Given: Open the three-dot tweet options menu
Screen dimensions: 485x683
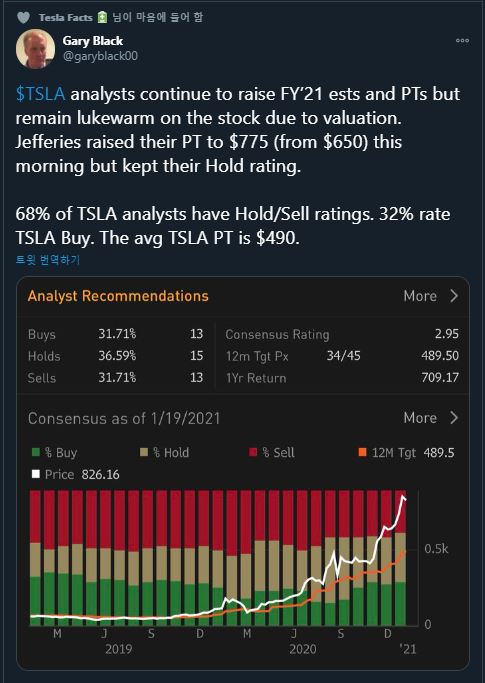Looking at the screenshot, I should (462, 41).
